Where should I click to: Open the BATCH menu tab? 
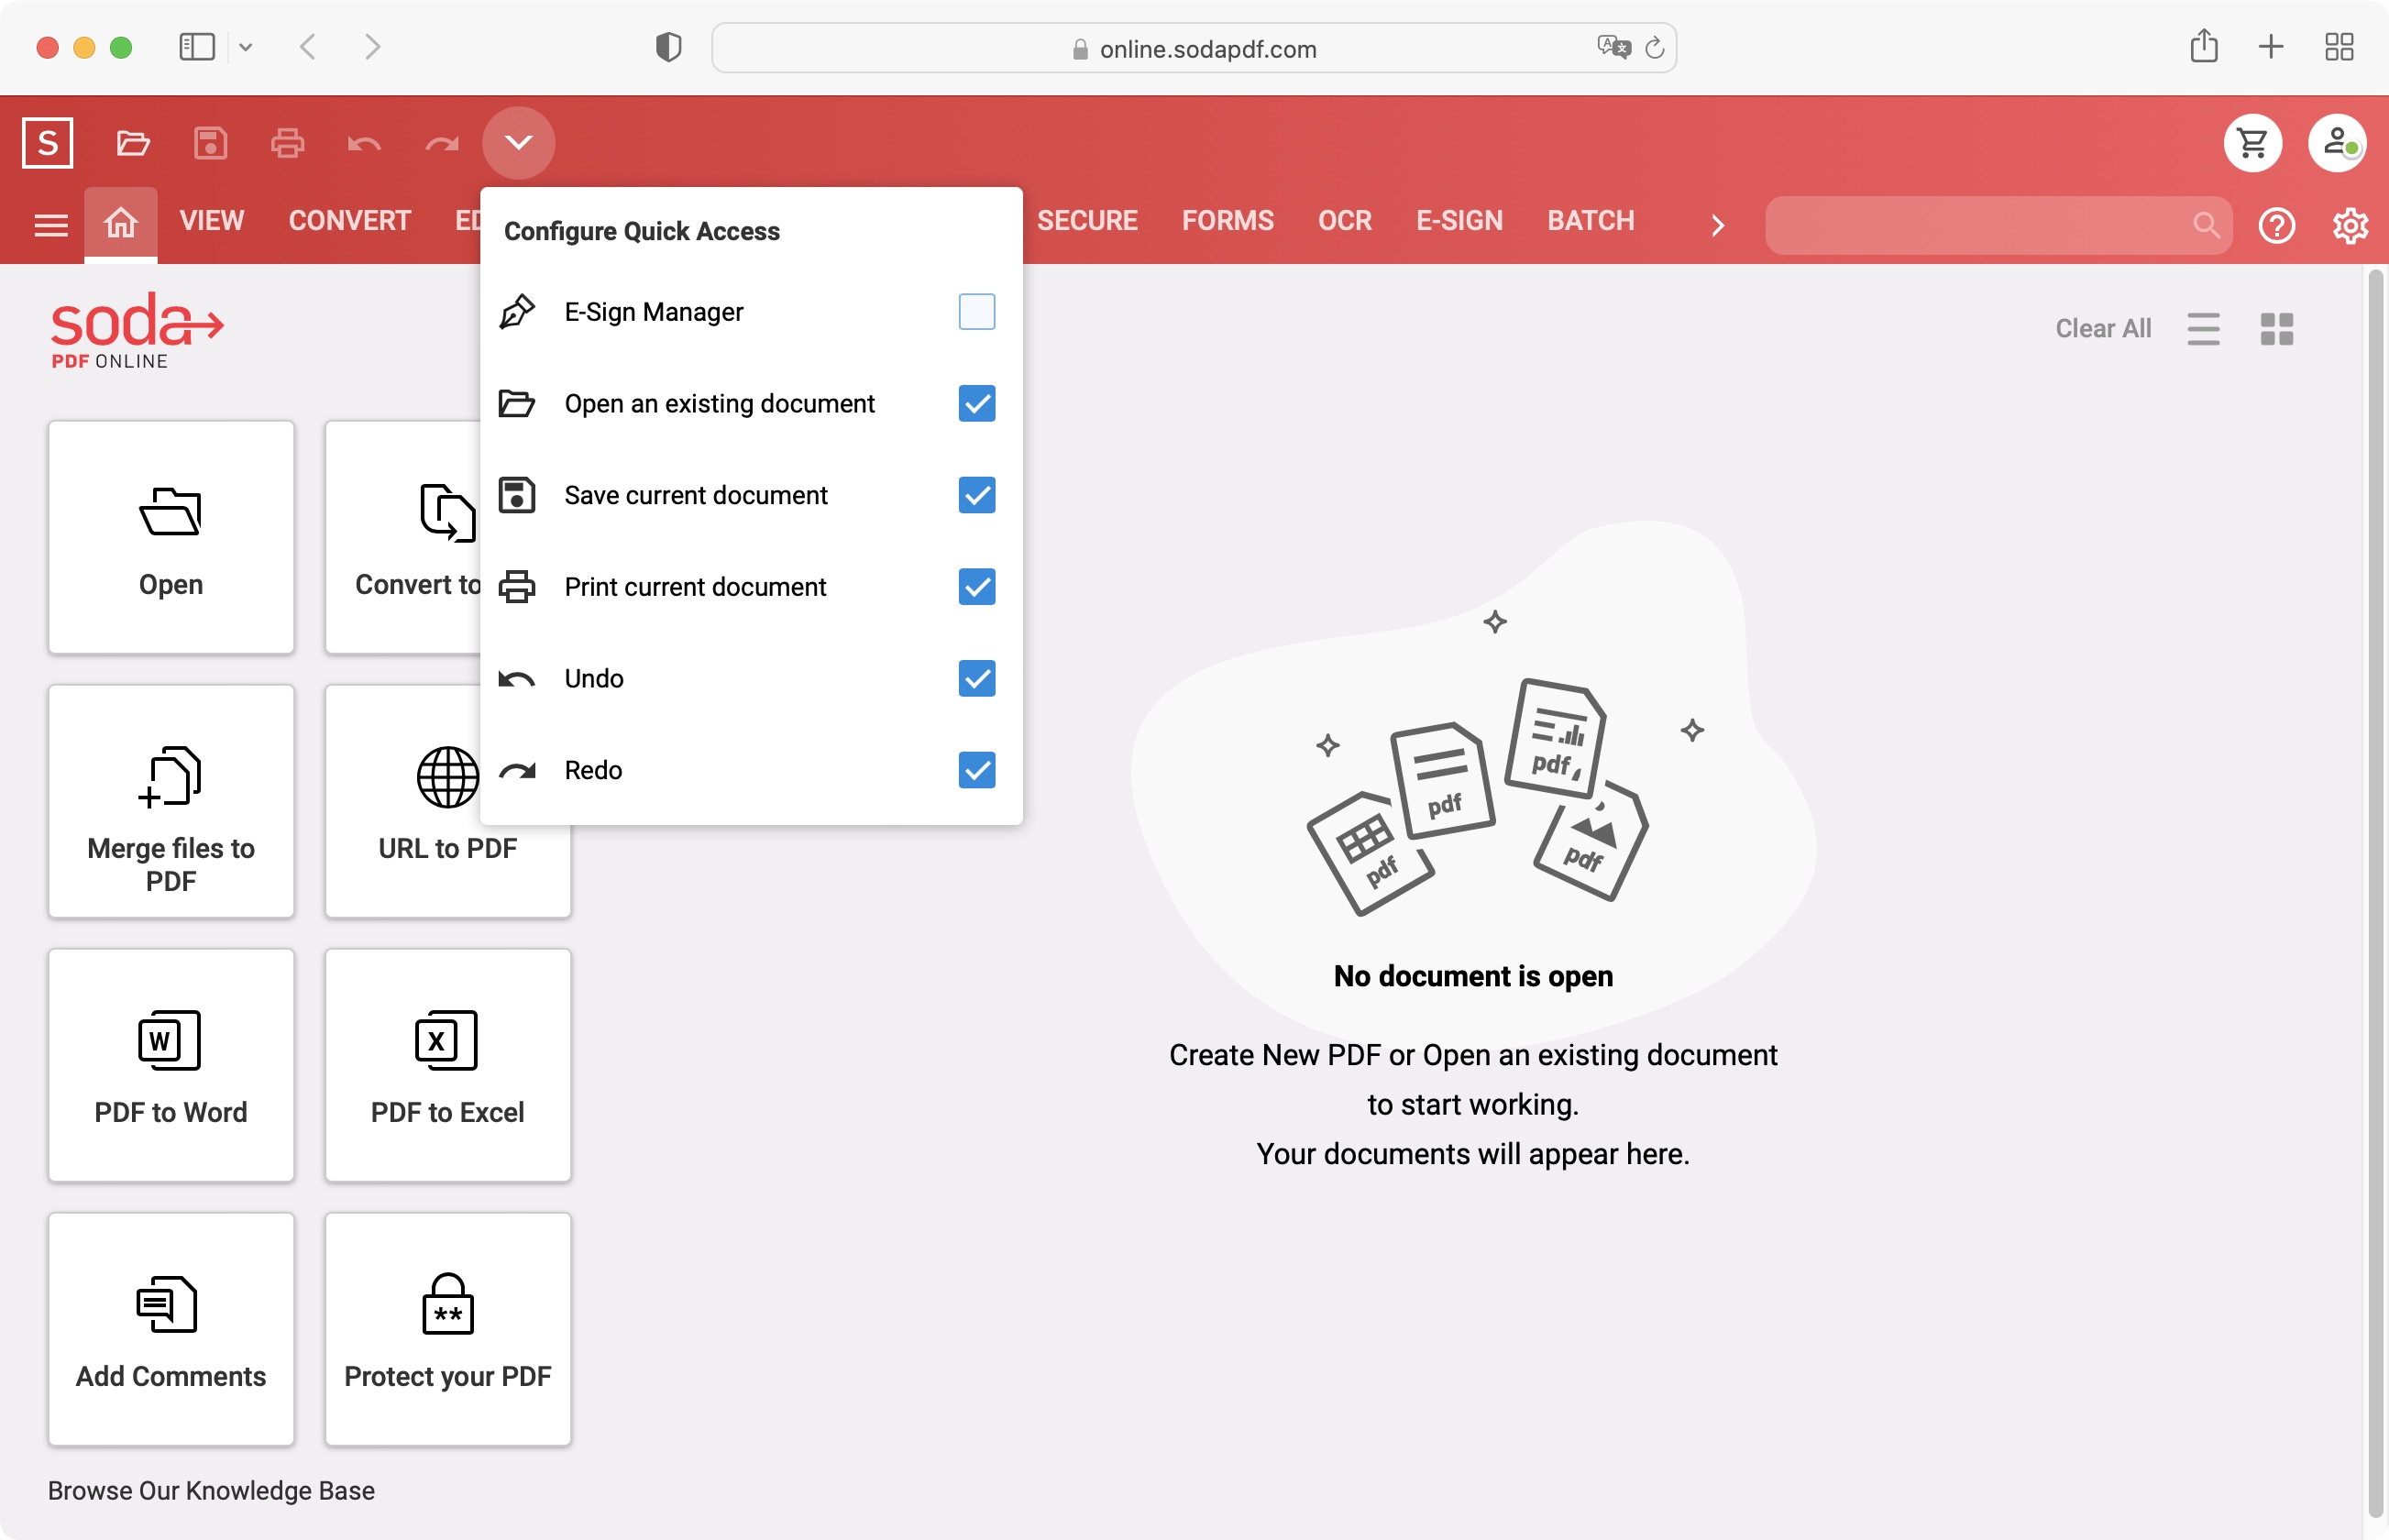[1590, 219]
